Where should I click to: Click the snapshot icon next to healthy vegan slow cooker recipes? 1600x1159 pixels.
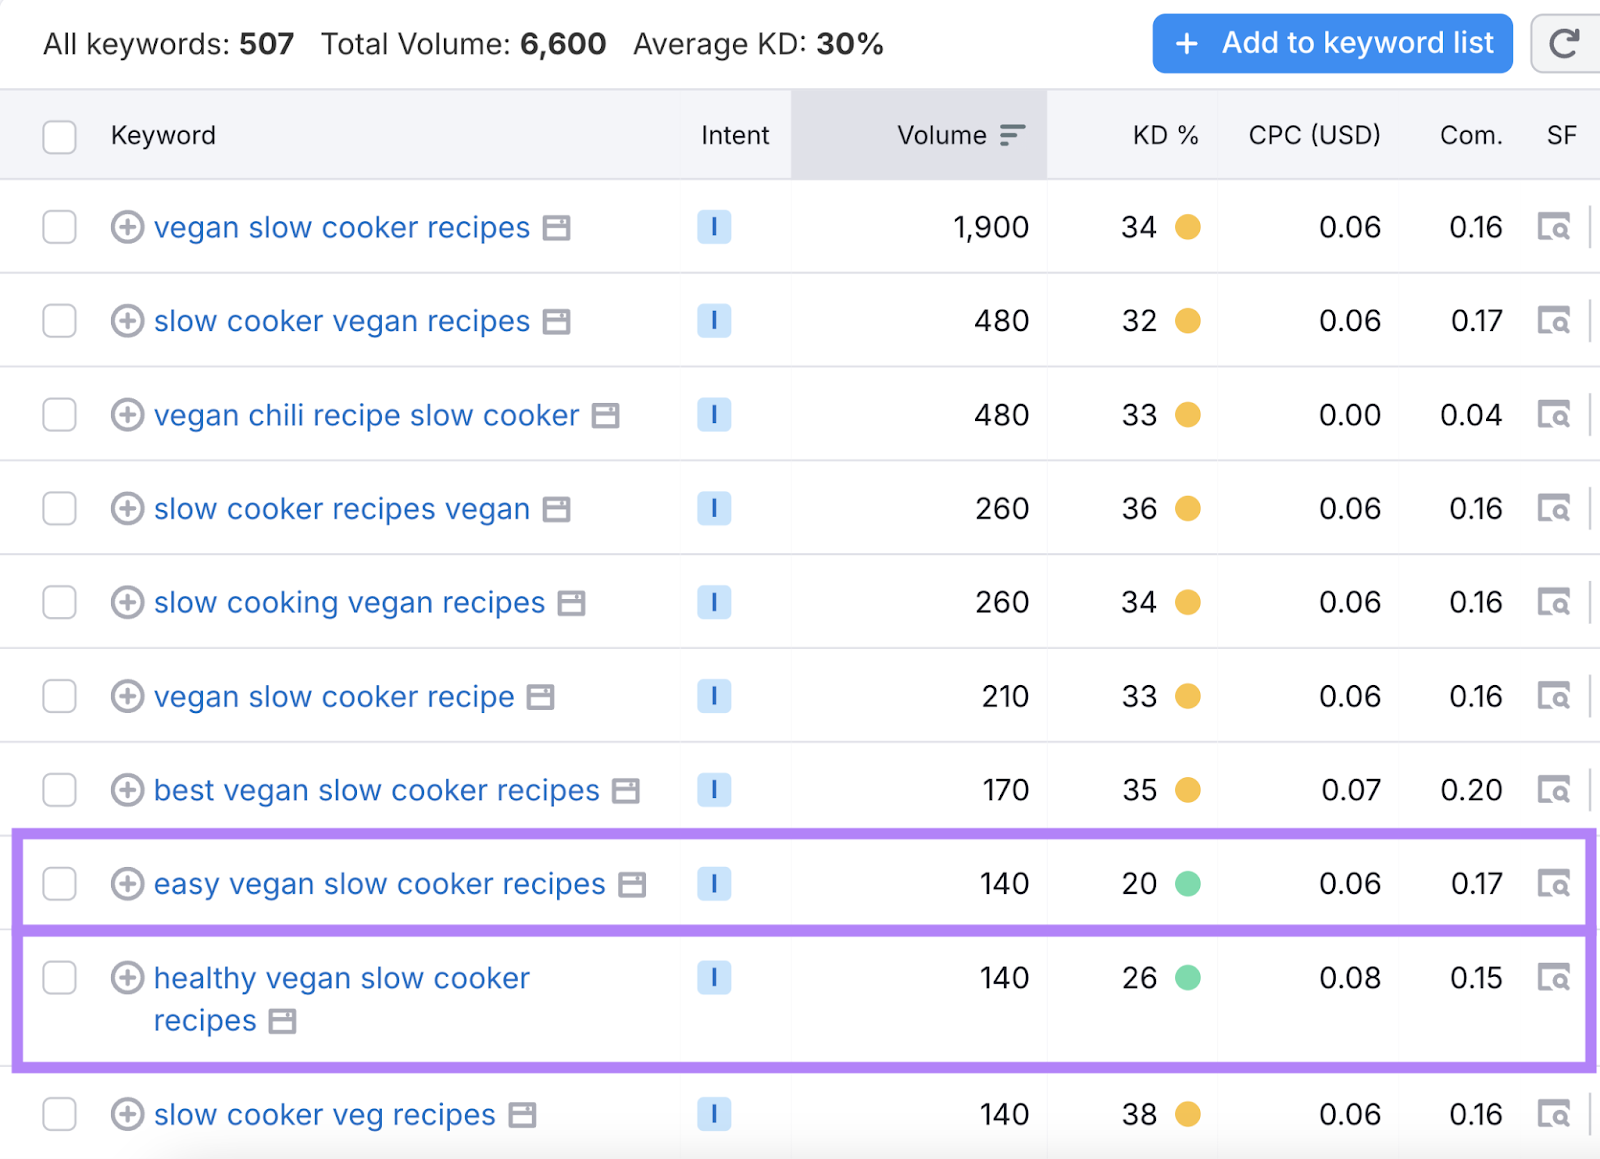coord(285,1021)
